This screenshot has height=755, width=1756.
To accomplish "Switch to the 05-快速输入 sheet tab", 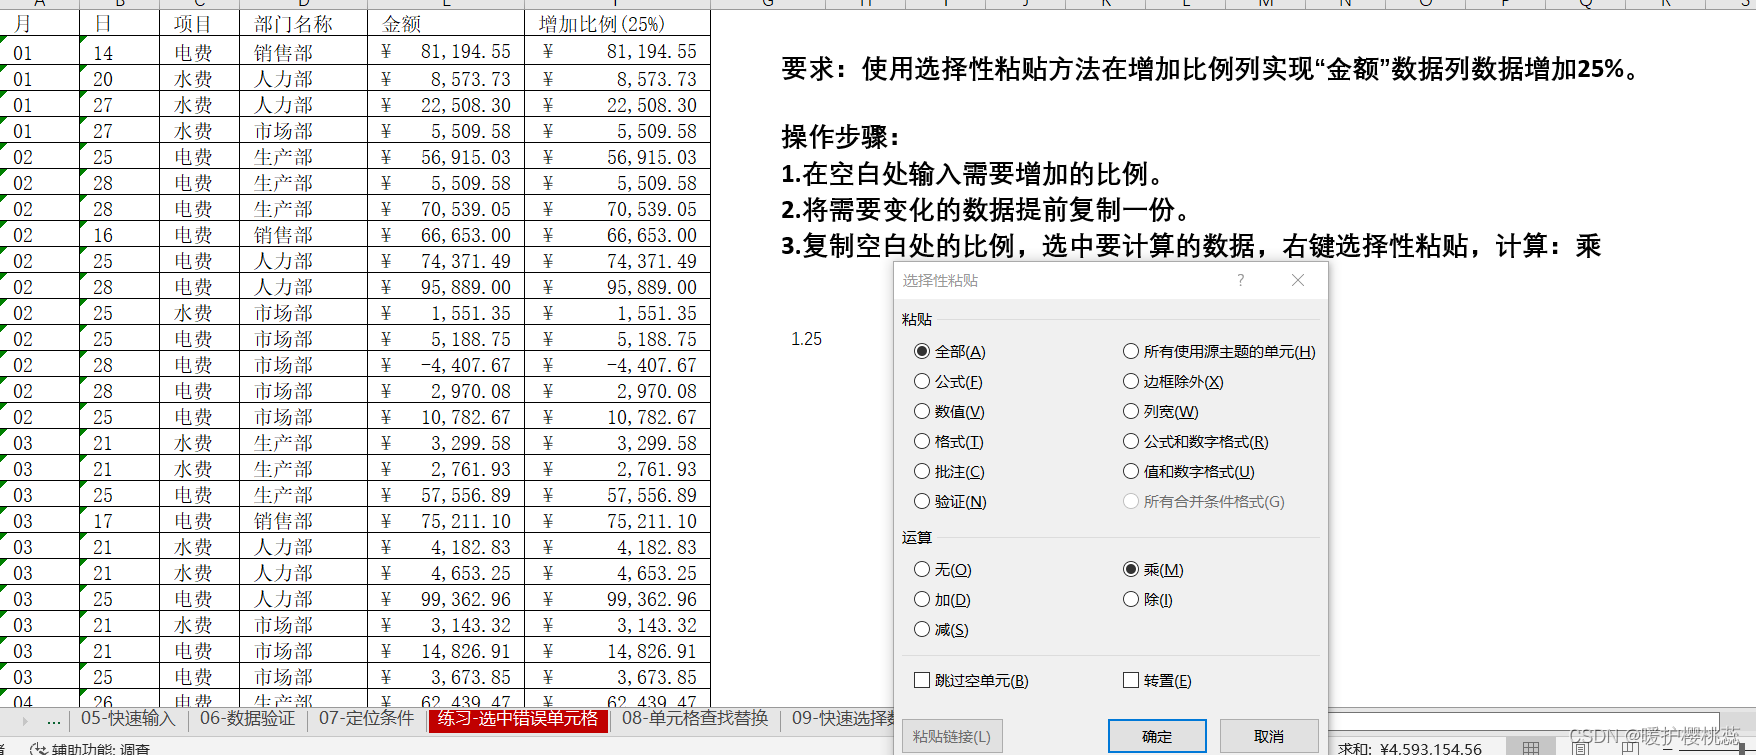I will tap(128, 718).
